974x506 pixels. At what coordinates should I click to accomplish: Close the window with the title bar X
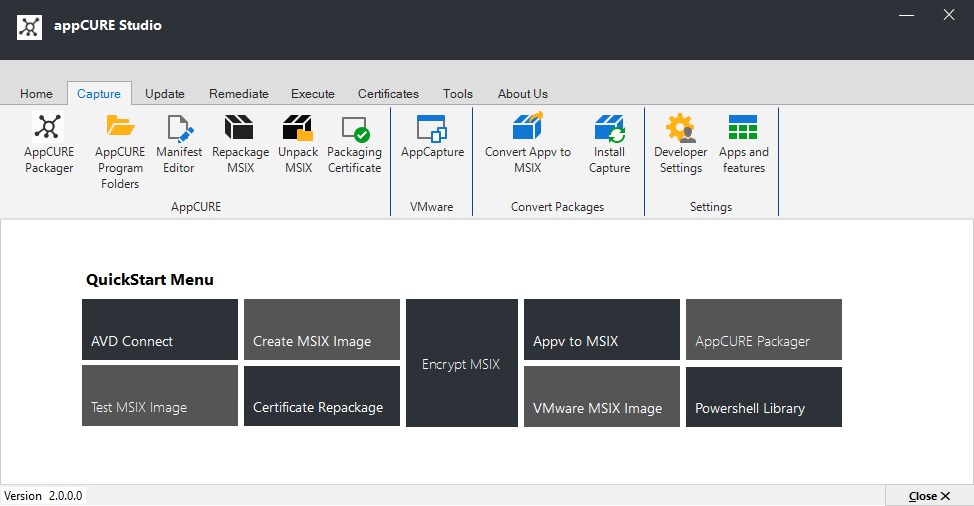click(x=949, y=15)
